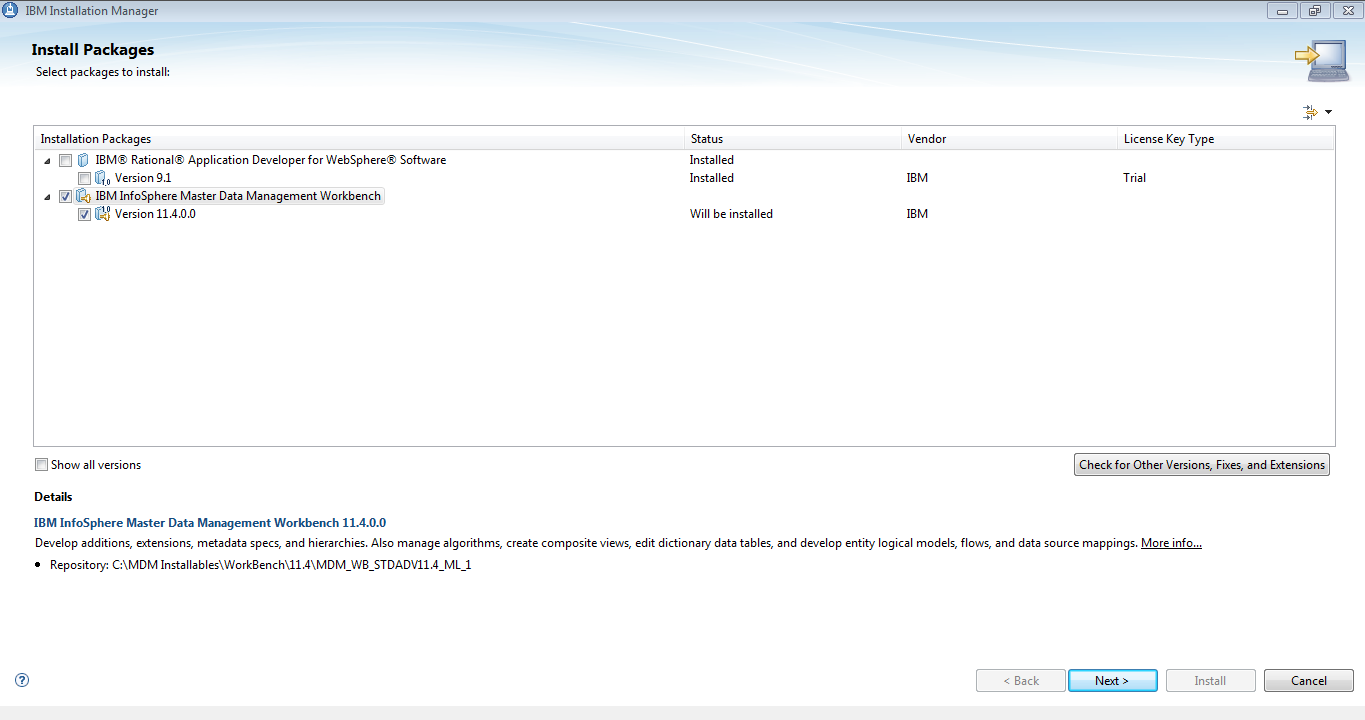
Task: Check the Rational Application Developer checkbox
Action: tap(65, 160)
